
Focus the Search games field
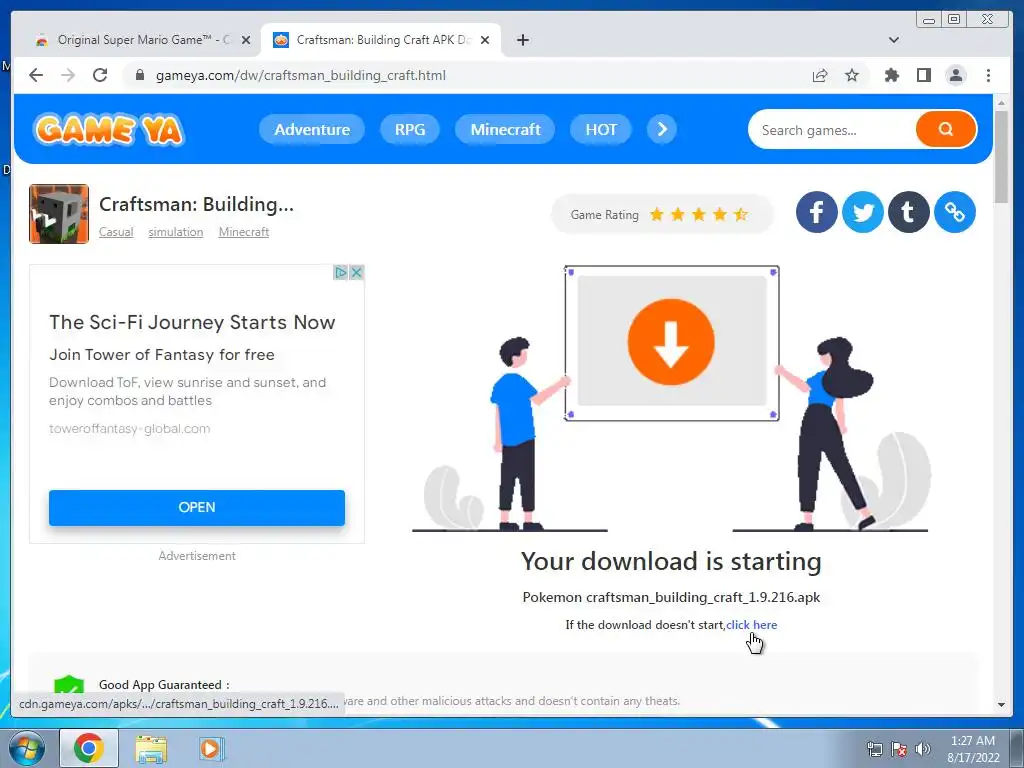coord(831,130)
